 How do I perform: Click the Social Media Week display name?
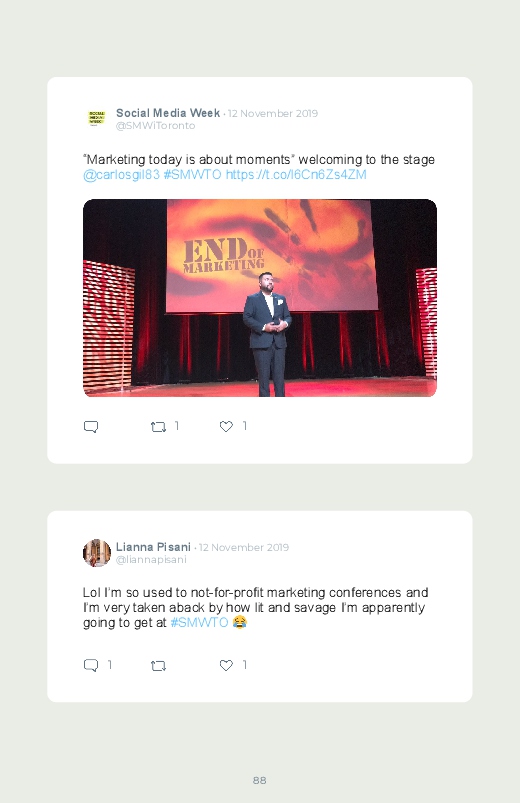point(168,113)
